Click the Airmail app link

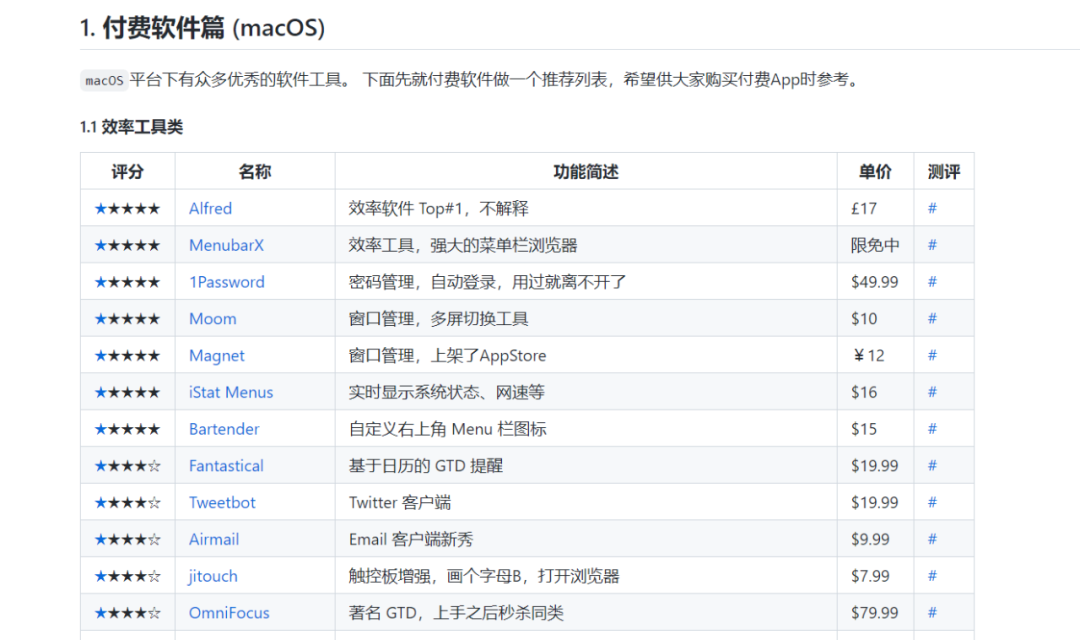tap(214, 539)
